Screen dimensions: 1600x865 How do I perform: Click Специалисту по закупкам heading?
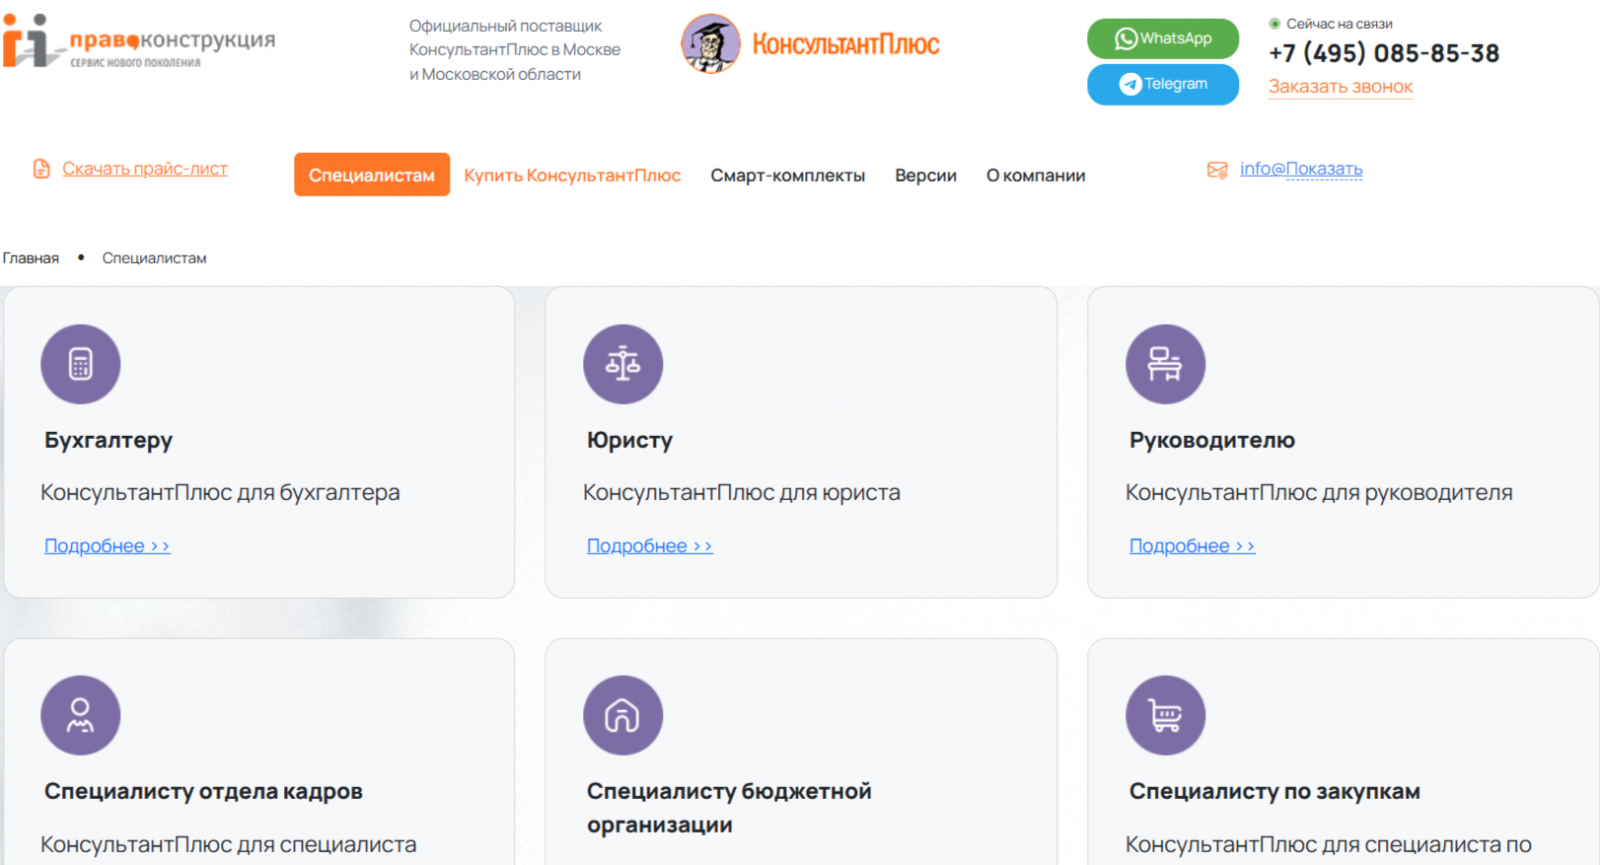1275,791
